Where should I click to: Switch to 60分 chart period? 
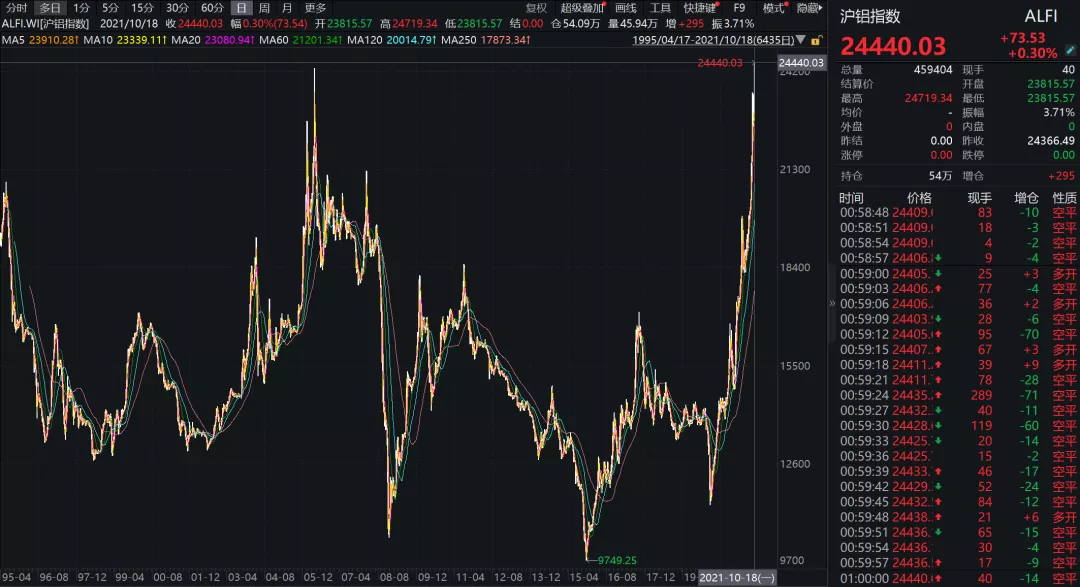[212, 8]
